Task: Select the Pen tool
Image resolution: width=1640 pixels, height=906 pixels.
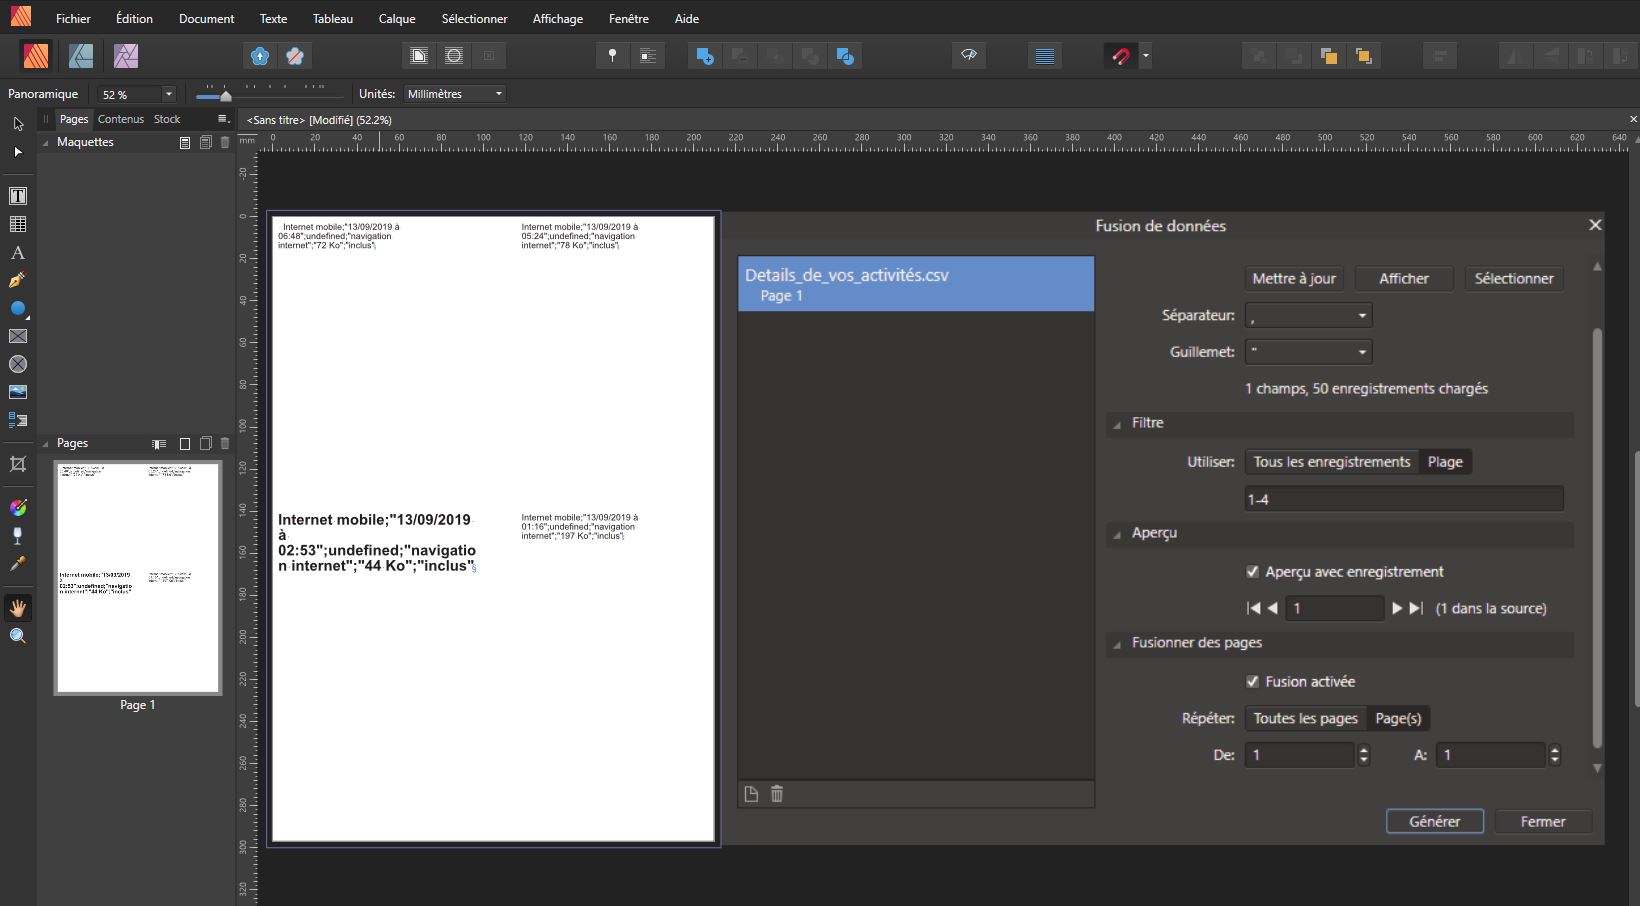Action: [18, 281]
